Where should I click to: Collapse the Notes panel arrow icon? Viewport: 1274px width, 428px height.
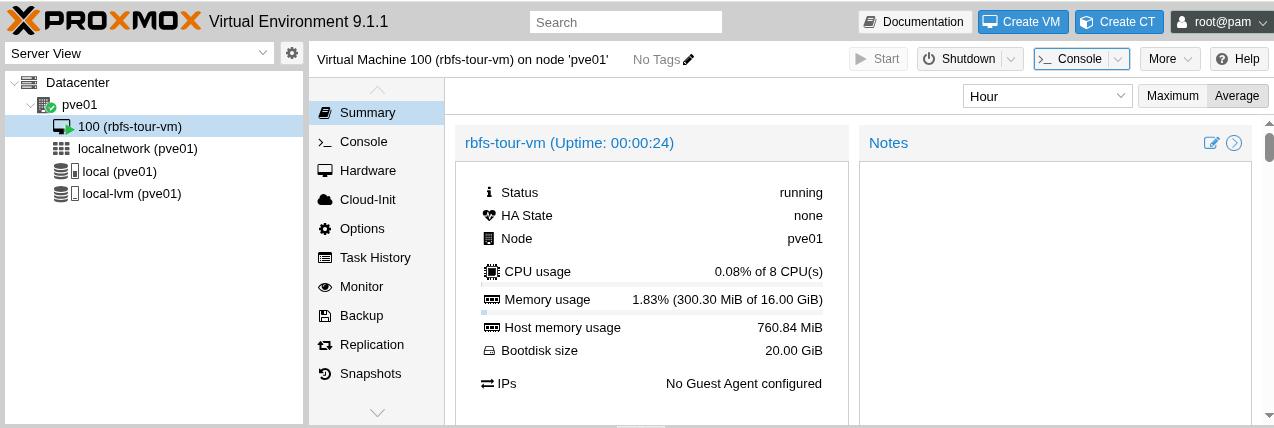[x=1234, y=143]
